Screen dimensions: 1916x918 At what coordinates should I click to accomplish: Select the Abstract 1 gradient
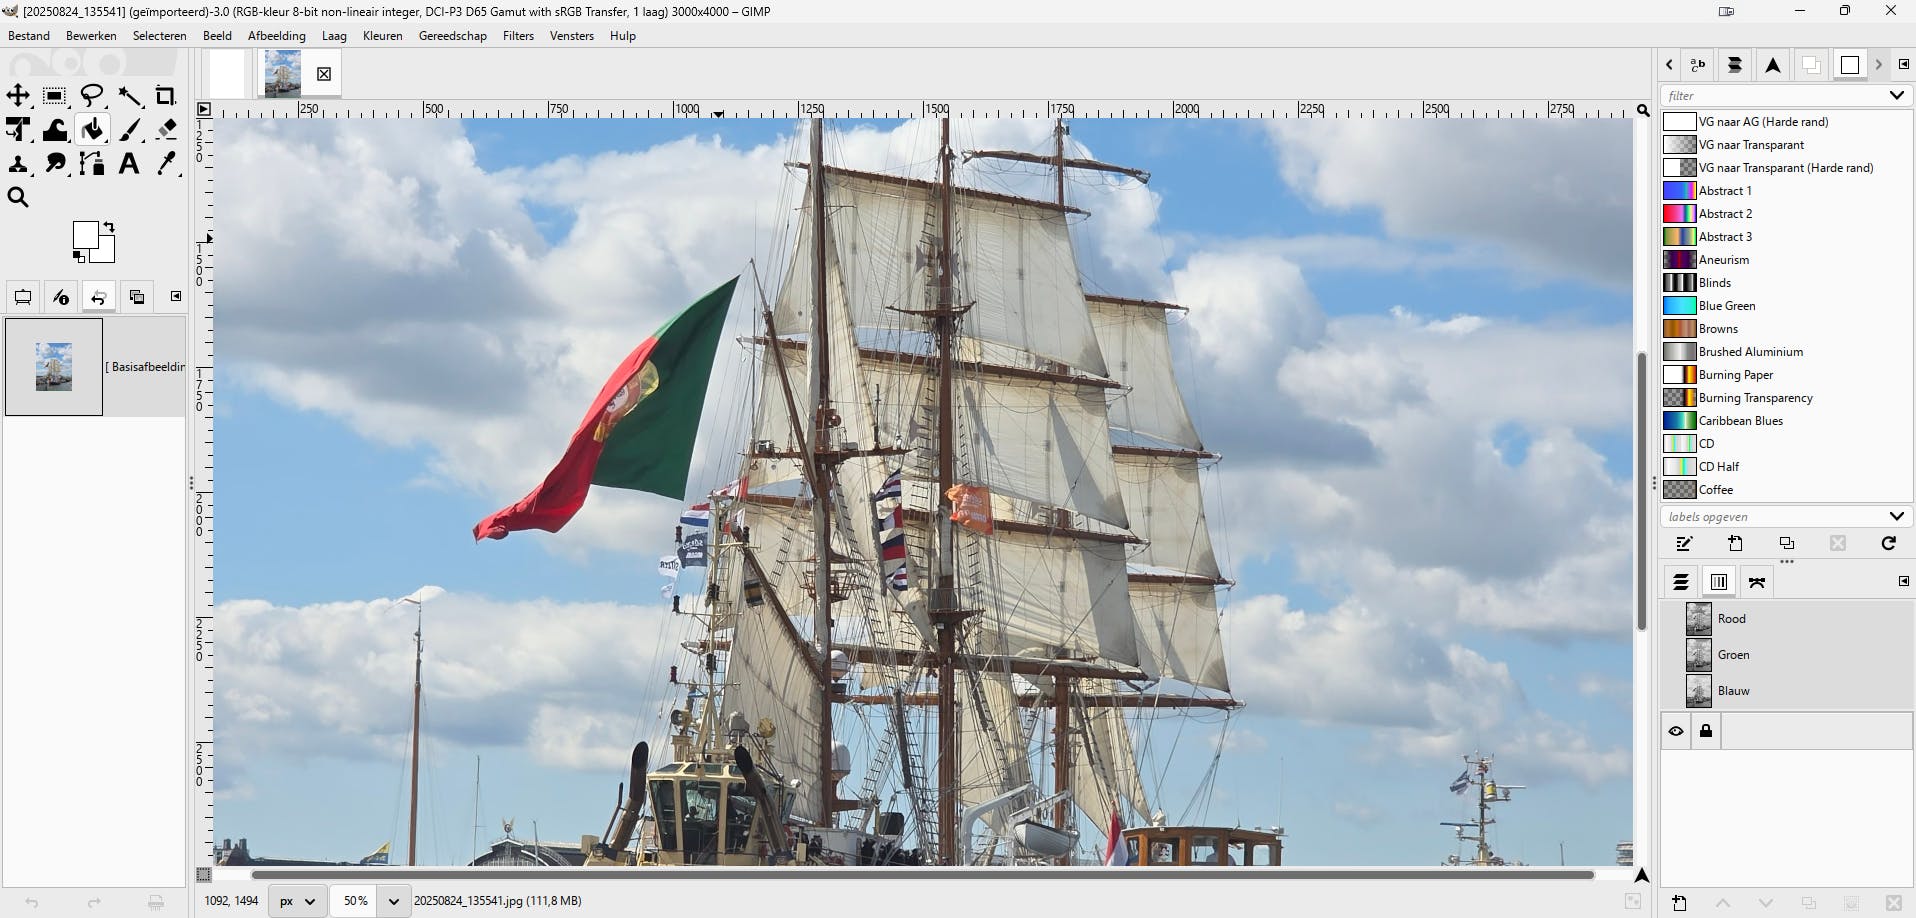1787,191
